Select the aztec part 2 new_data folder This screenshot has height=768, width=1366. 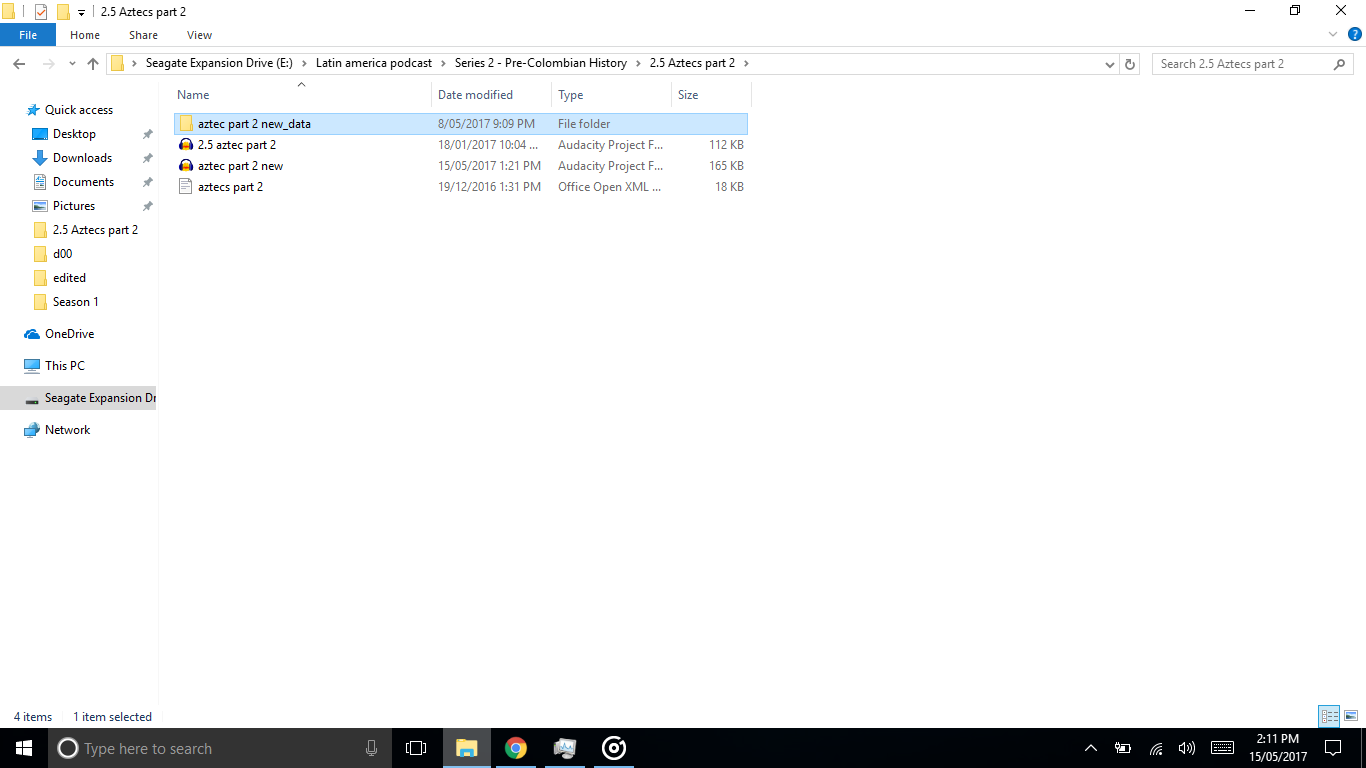click(460, 124)
